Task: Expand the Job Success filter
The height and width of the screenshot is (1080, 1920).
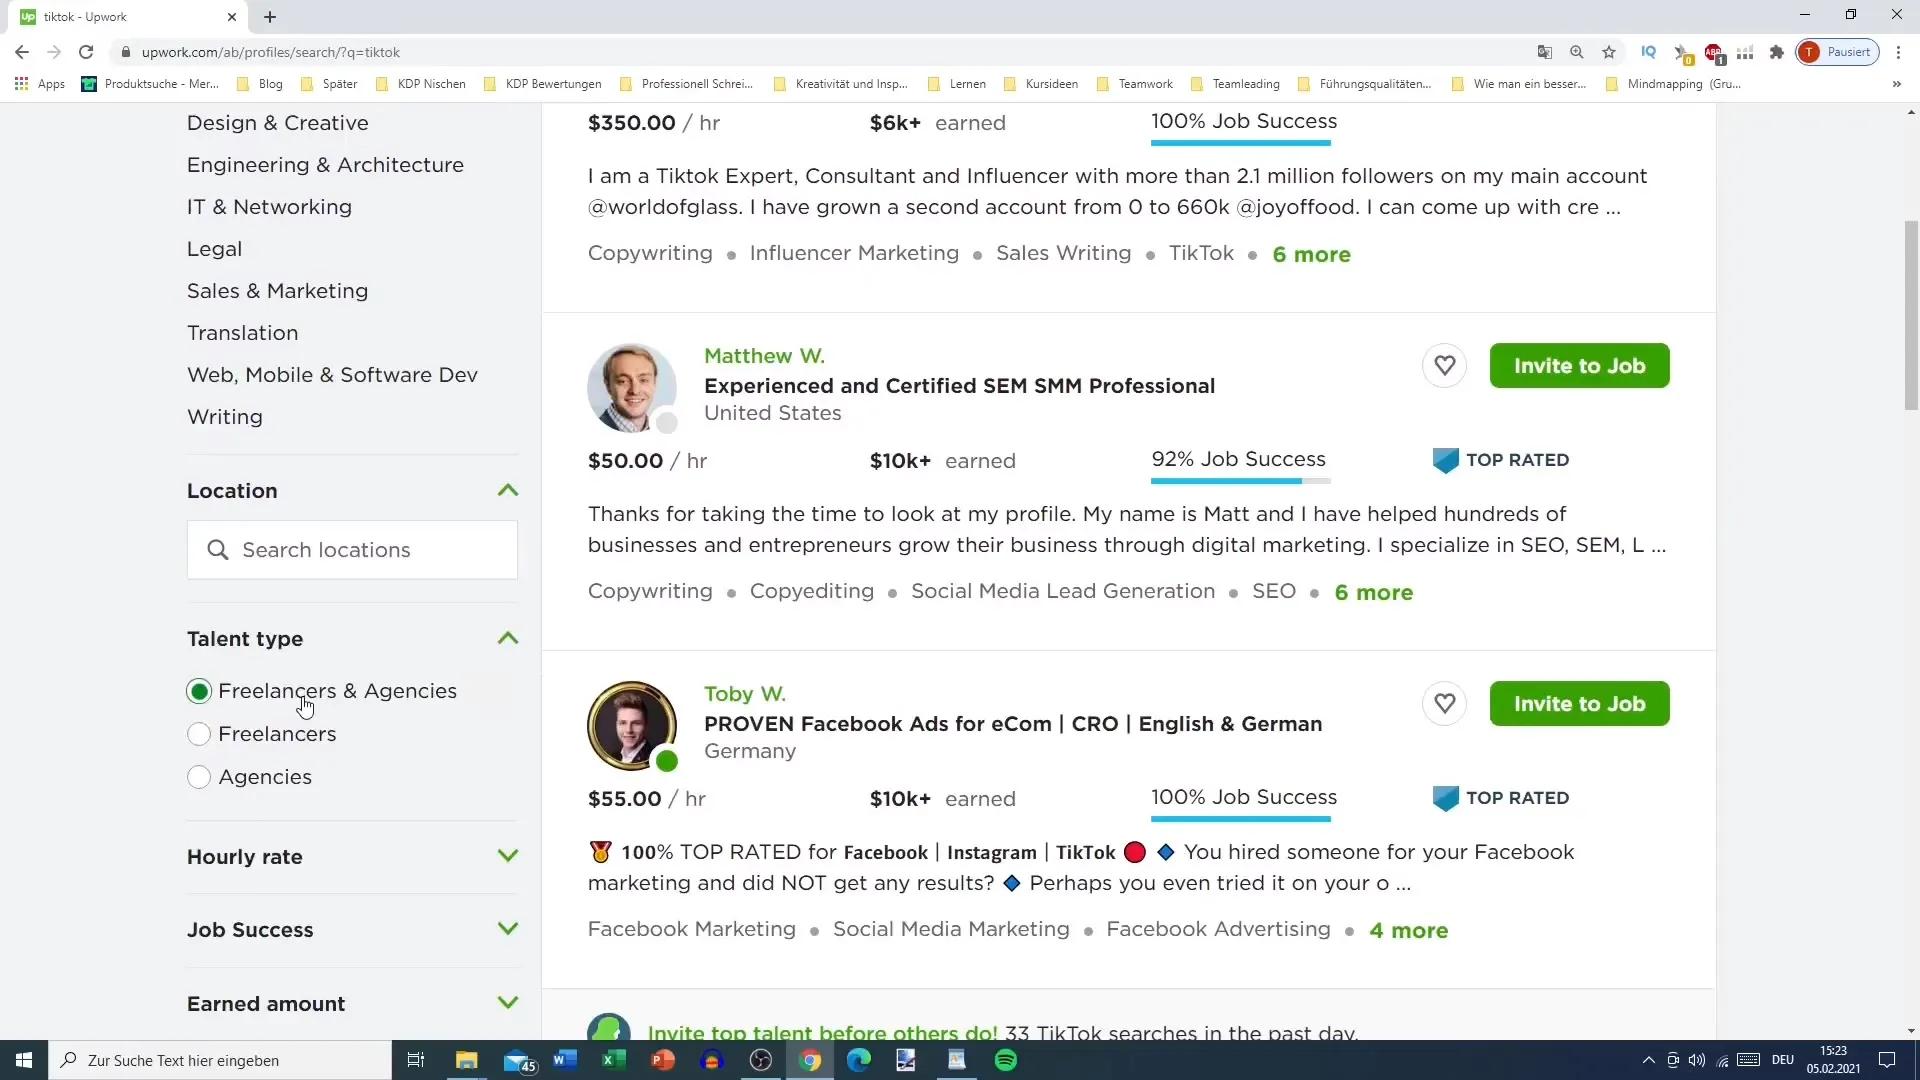Action: [508, 929]
